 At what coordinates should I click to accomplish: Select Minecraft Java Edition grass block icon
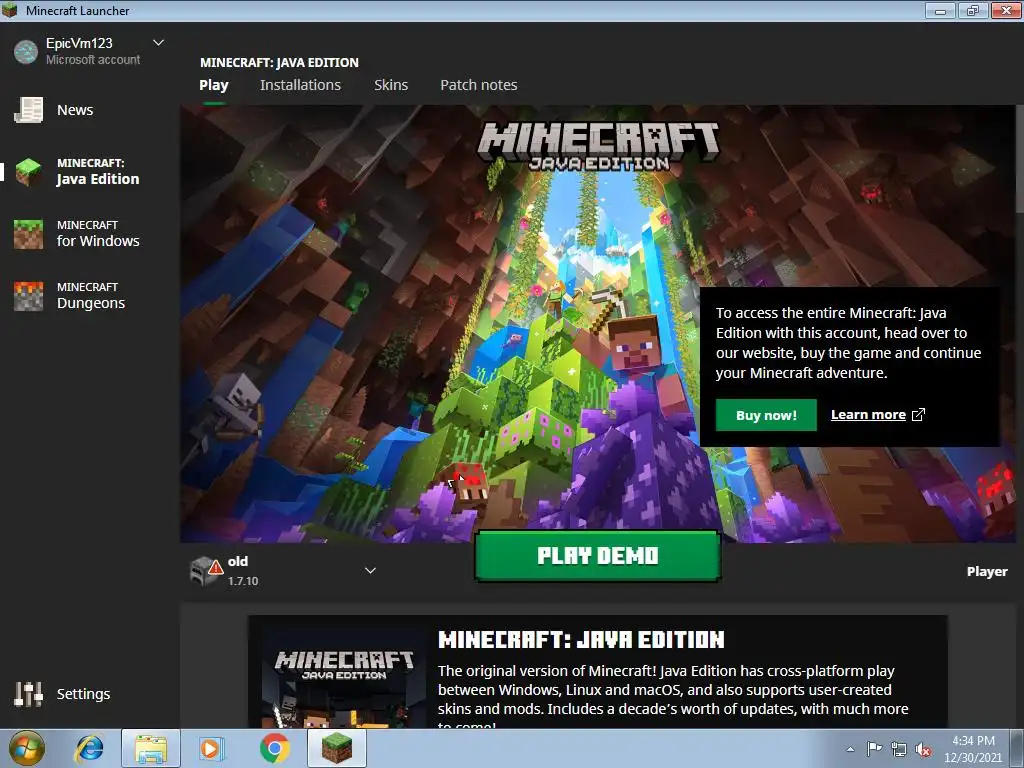[x=29, y=172]
